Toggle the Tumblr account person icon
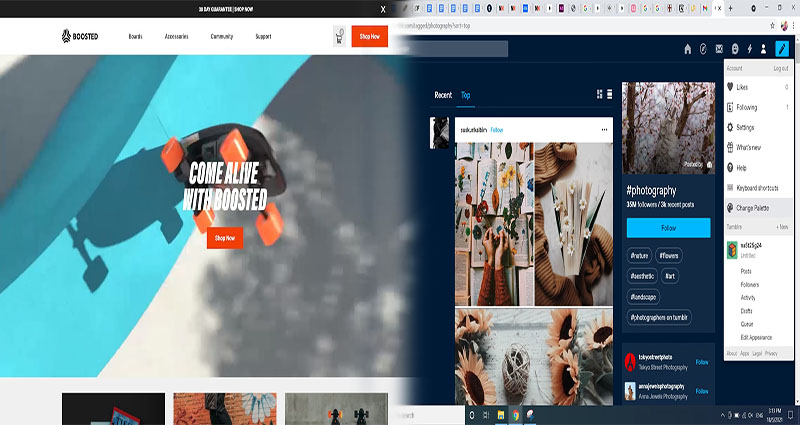 pos(763,49)
